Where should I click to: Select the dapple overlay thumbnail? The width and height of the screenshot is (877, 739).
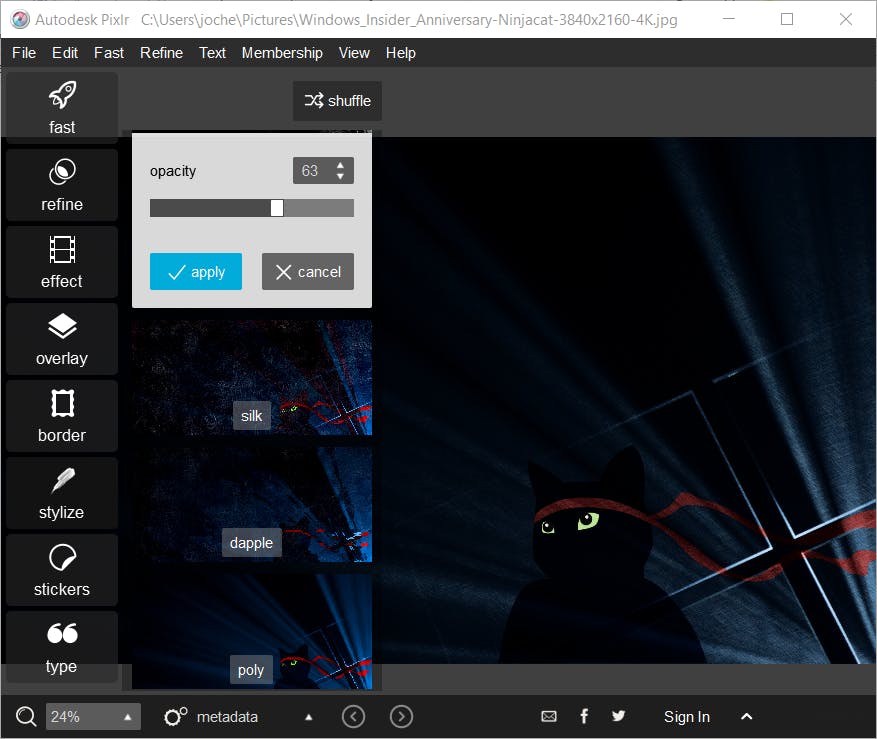click(x=252, y=504)
